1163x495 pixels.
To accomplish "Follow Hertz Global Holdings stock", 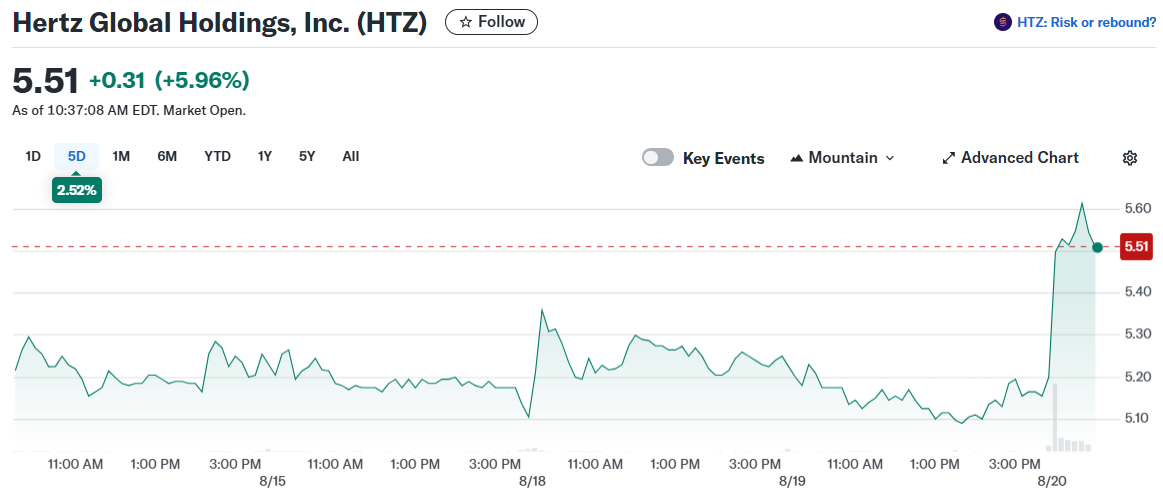I will pos(492,22).
